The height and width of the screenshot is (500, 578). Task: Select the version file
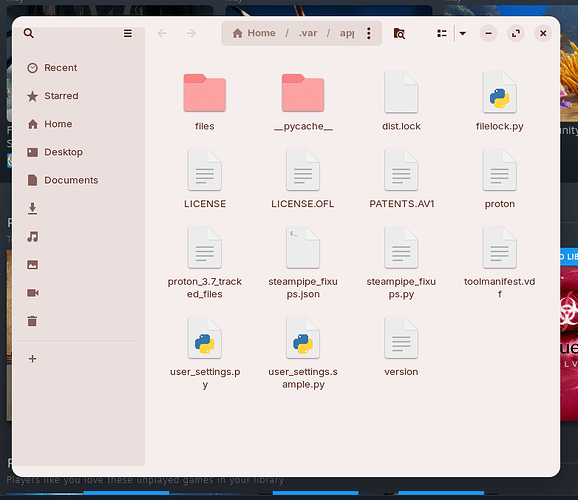pyautogui.click(x=401, y=347)
